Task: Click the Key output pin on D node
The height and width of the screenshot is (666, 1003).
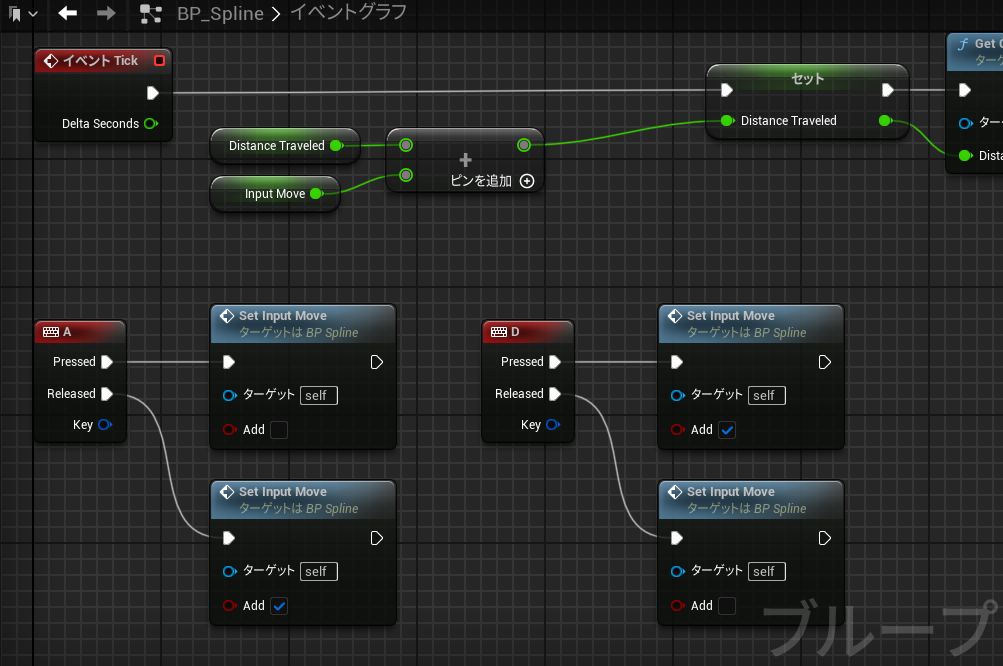Action: [554, 425]
